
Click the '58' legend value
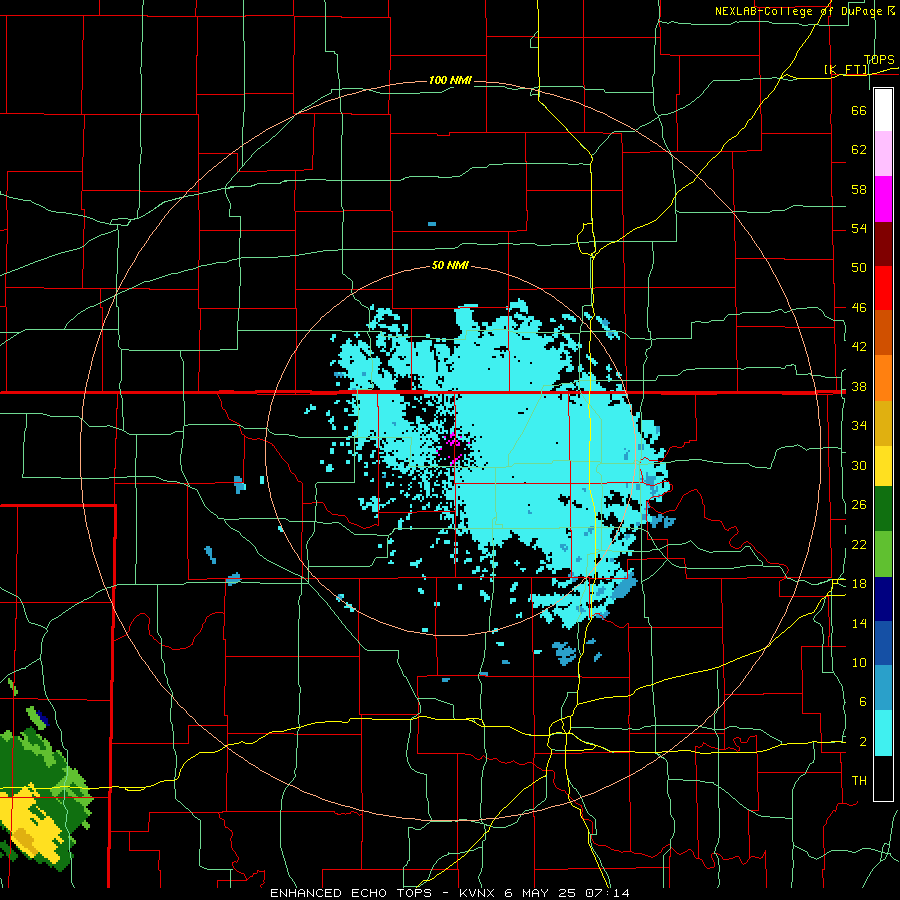(x=859, y=189)
